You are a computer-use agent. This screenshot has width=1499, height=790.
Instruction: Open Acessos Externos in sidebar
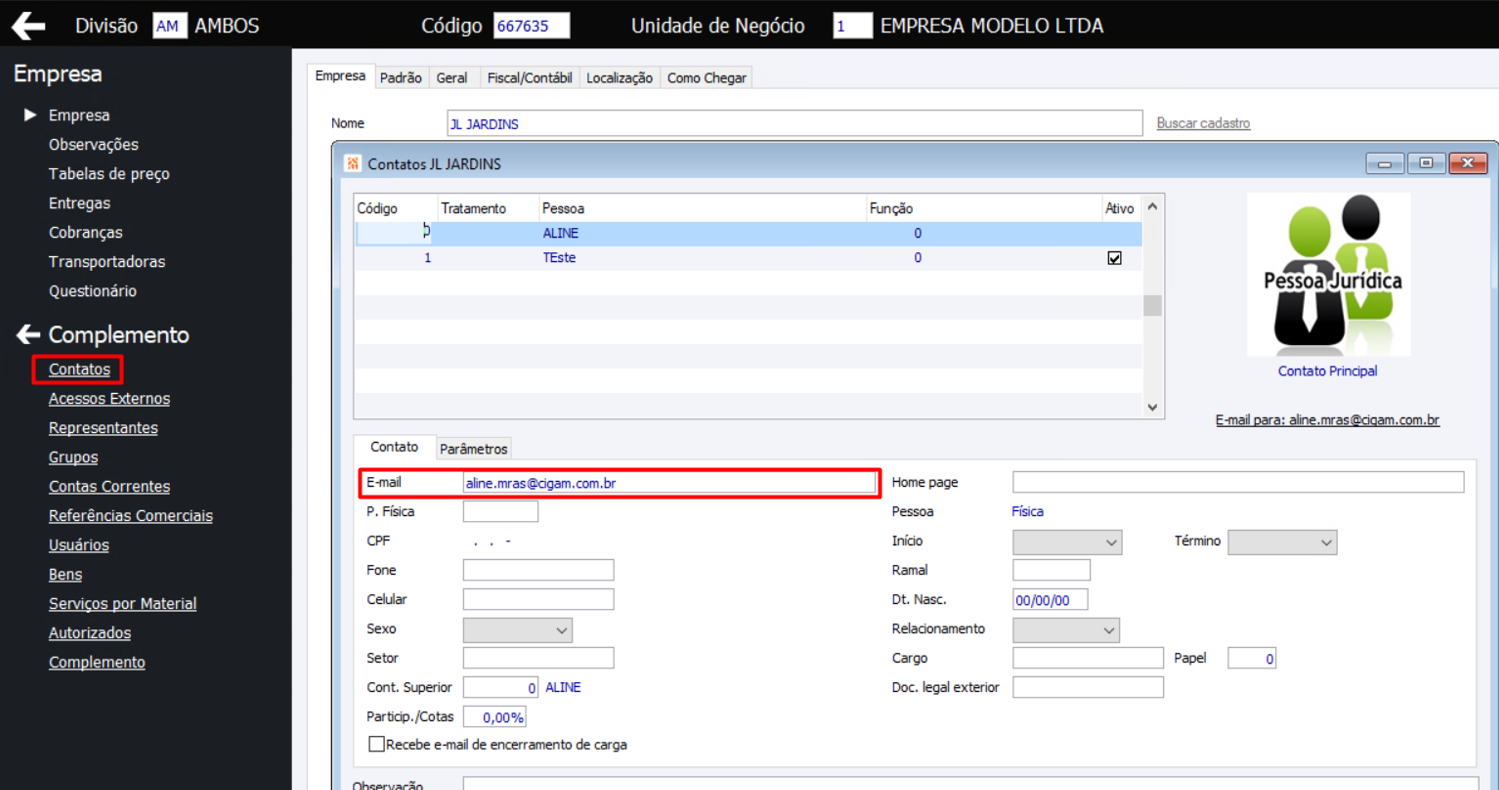109,399
